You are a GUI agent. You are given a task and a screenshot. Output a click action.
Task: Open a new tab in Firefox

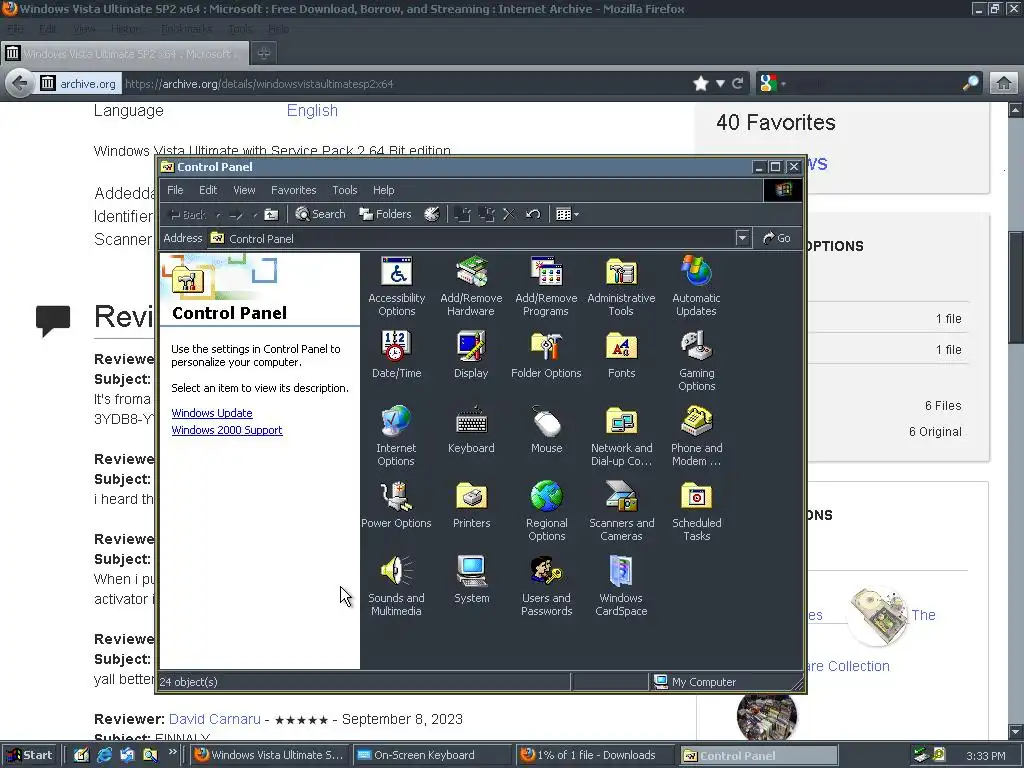264,54
